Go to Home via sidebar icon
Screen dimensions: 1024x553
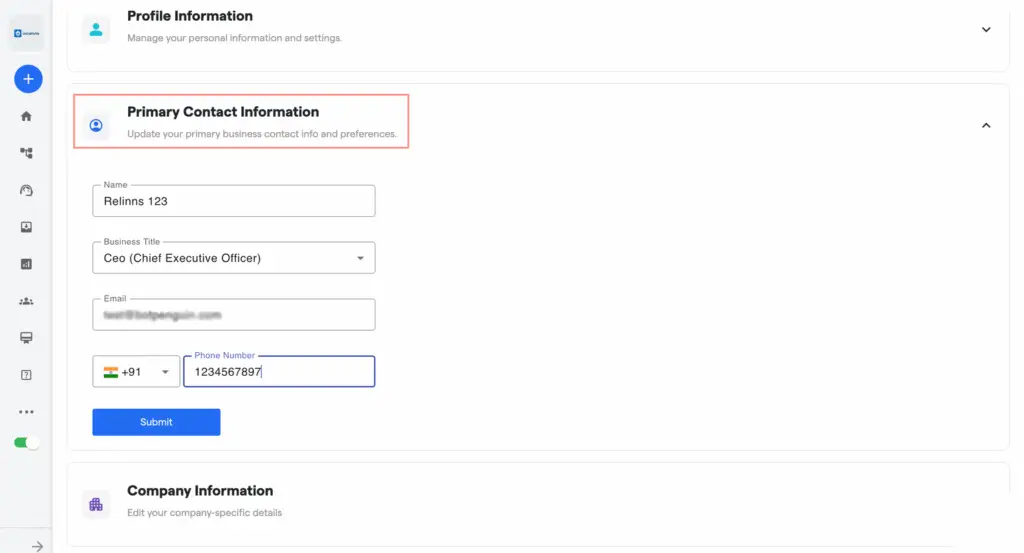point(26,116)
